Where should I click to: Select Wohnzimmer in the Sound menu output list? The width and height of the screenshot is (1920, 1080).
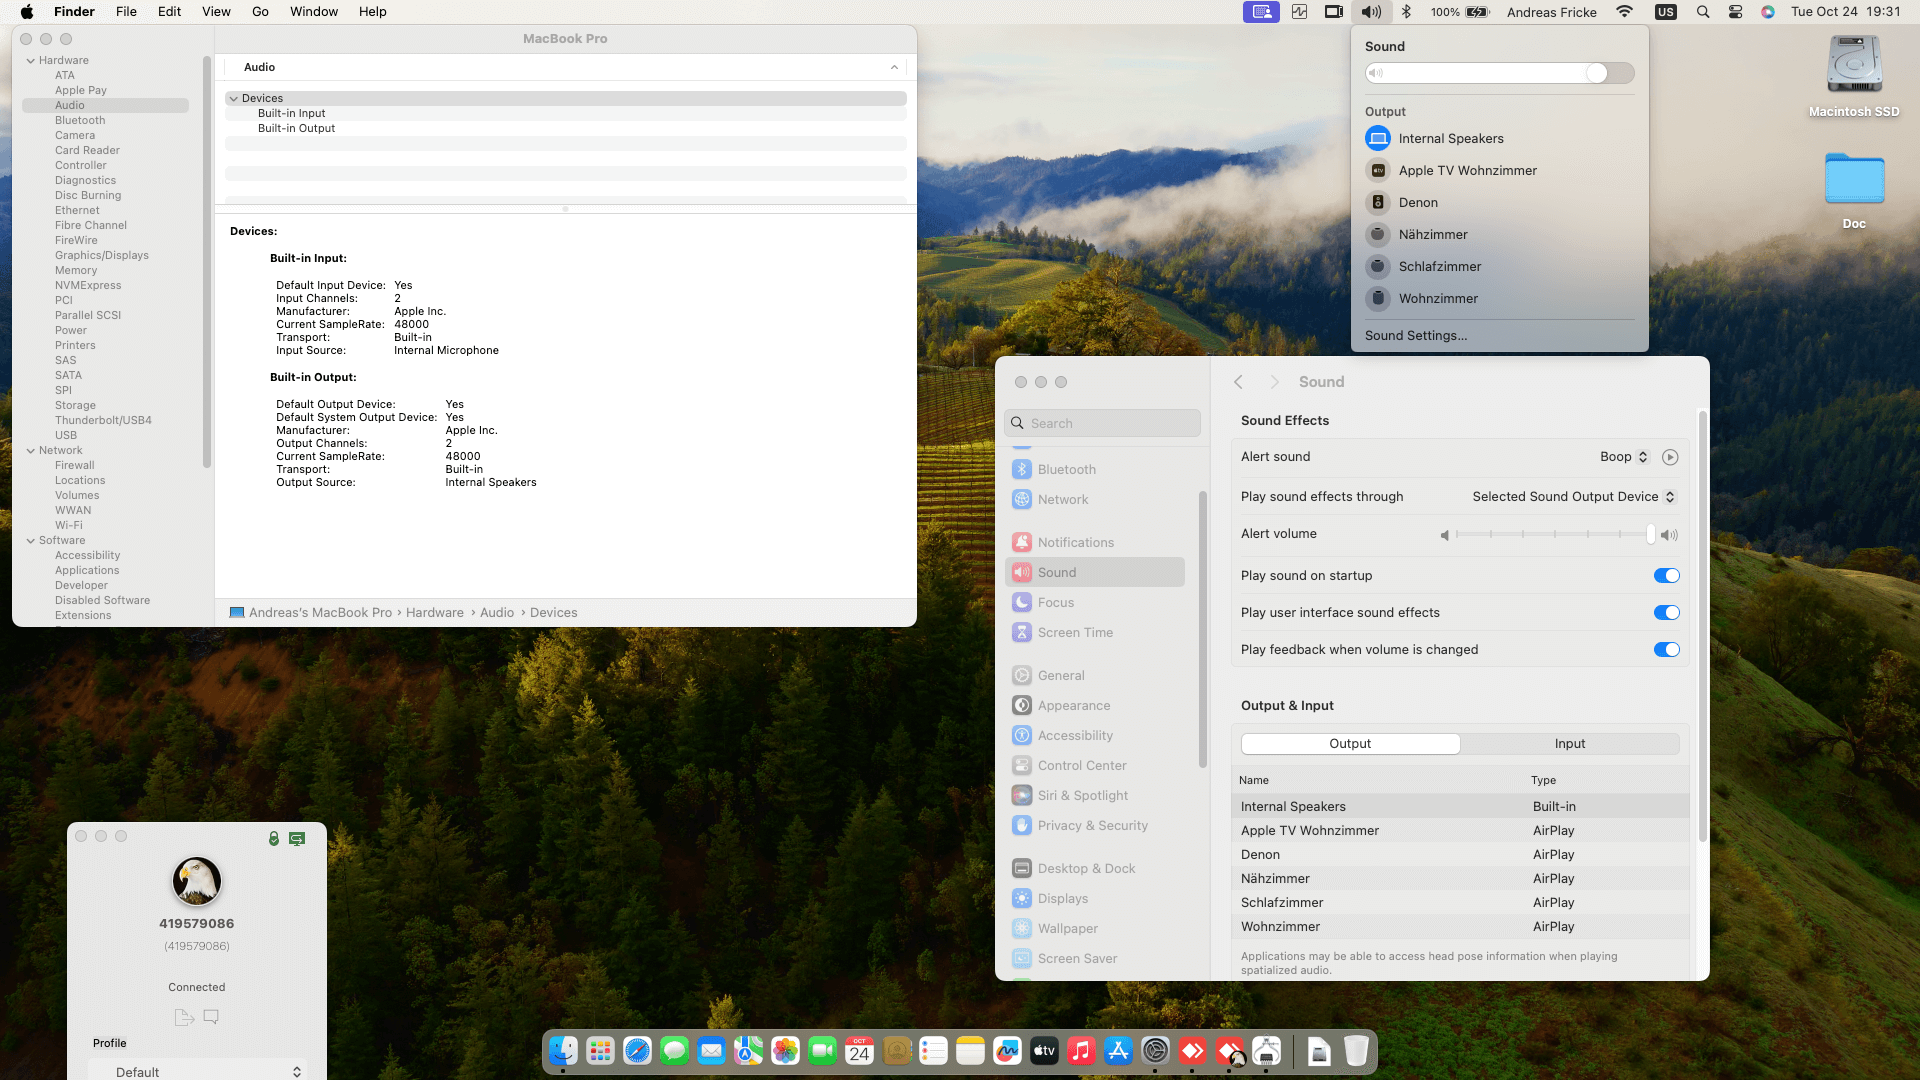[x=1499, y=298]
